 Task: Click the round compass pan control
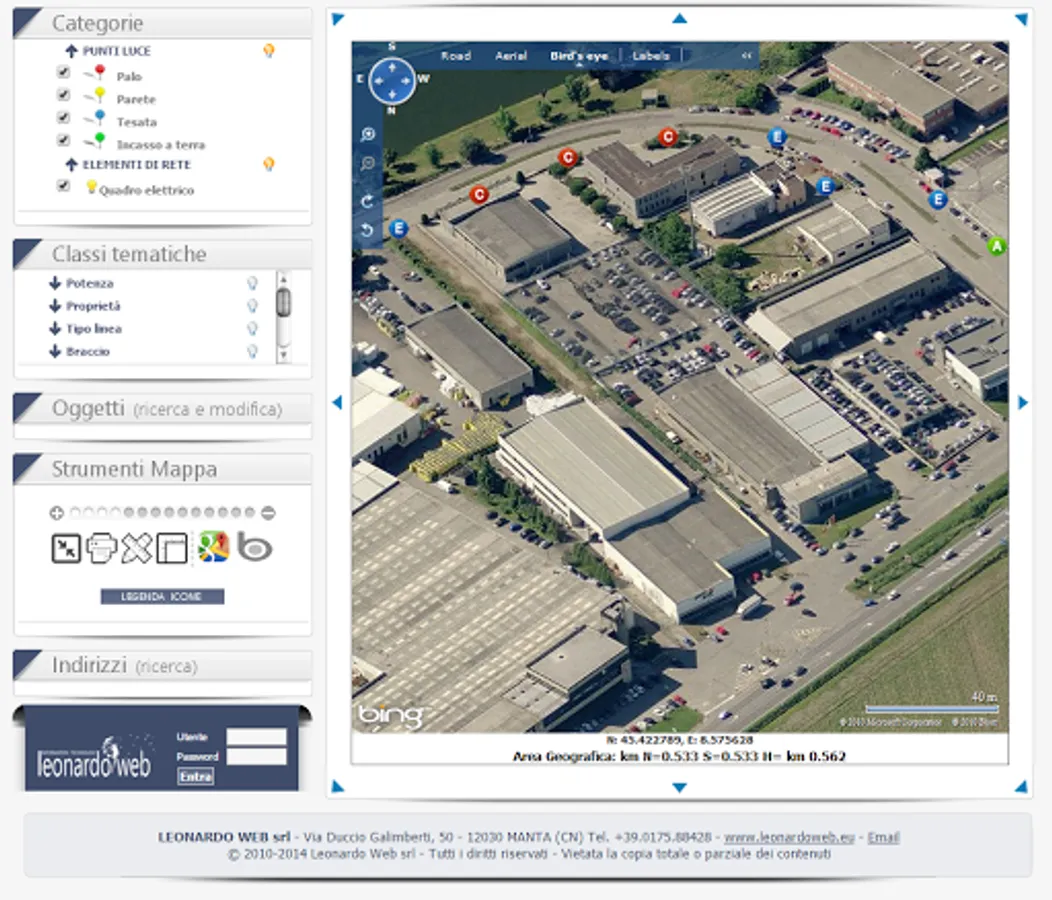coord(392,81)
